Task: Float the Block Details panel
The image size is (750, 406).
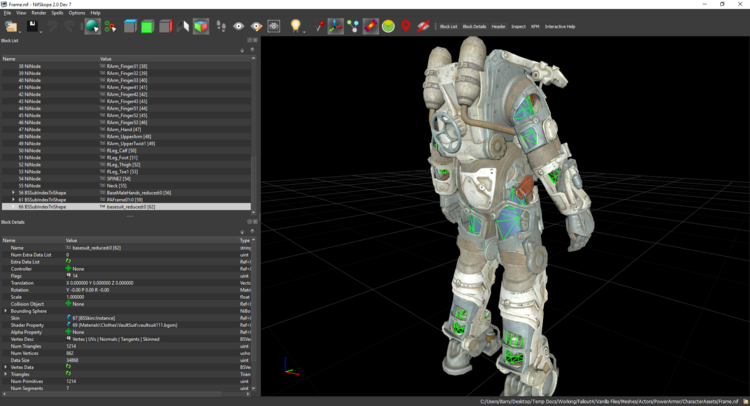Action: pyautogui.click(x=249, y=222)
